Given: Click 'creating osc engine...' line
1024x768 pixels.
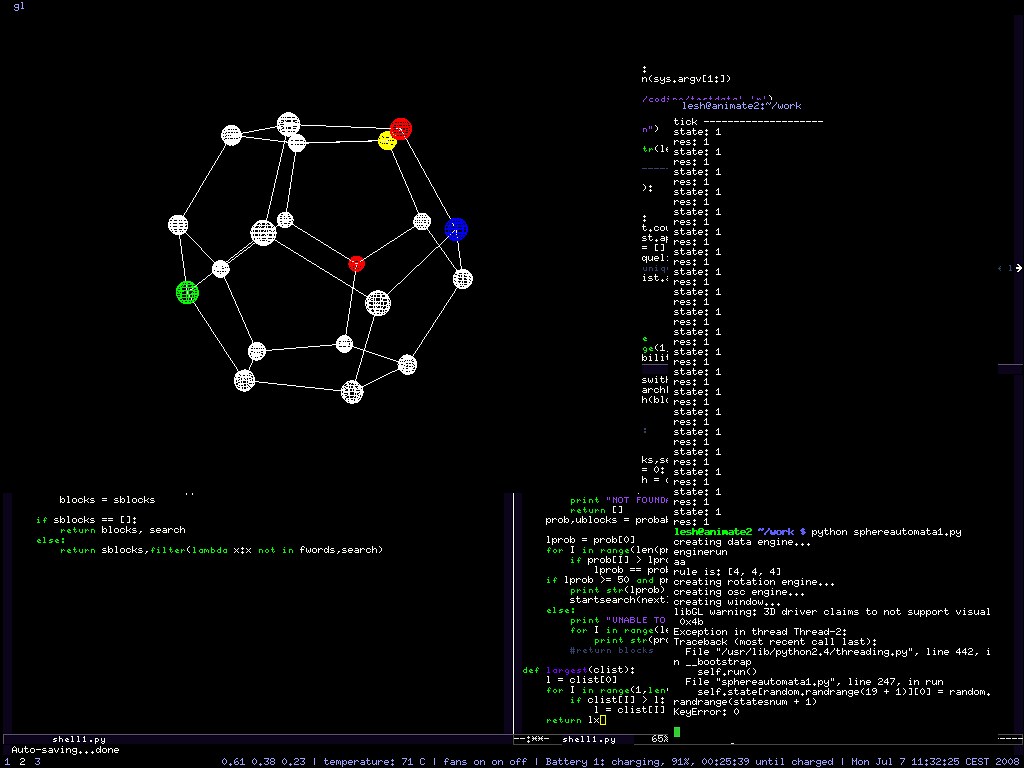Looking at the screenshot, I should [x=739, y=592].
